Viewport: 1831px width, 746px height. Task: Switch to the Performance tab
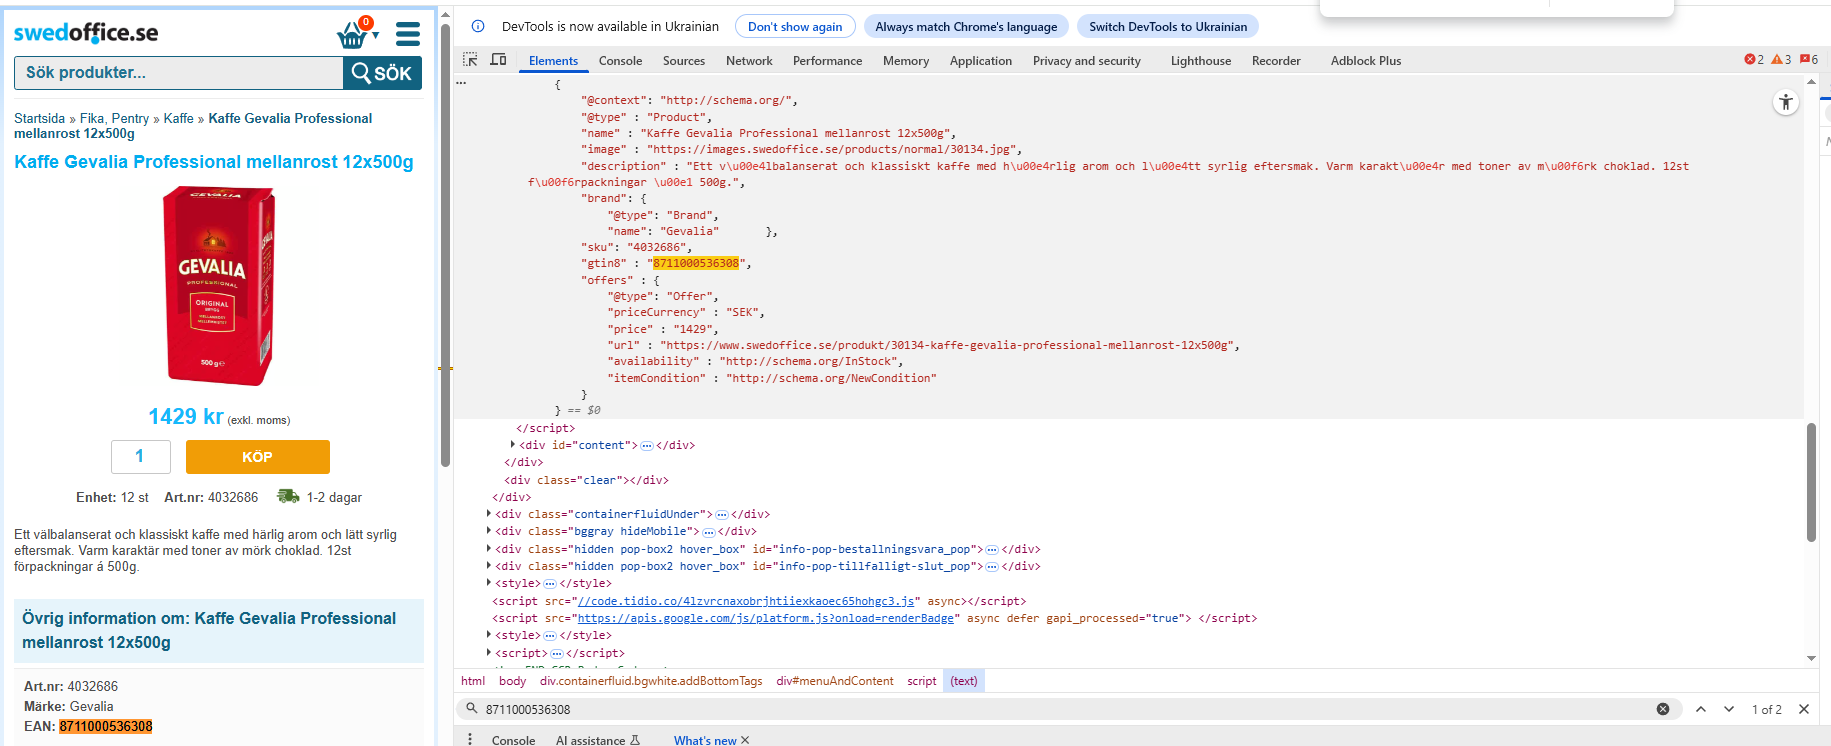click(x=827, y=61)
